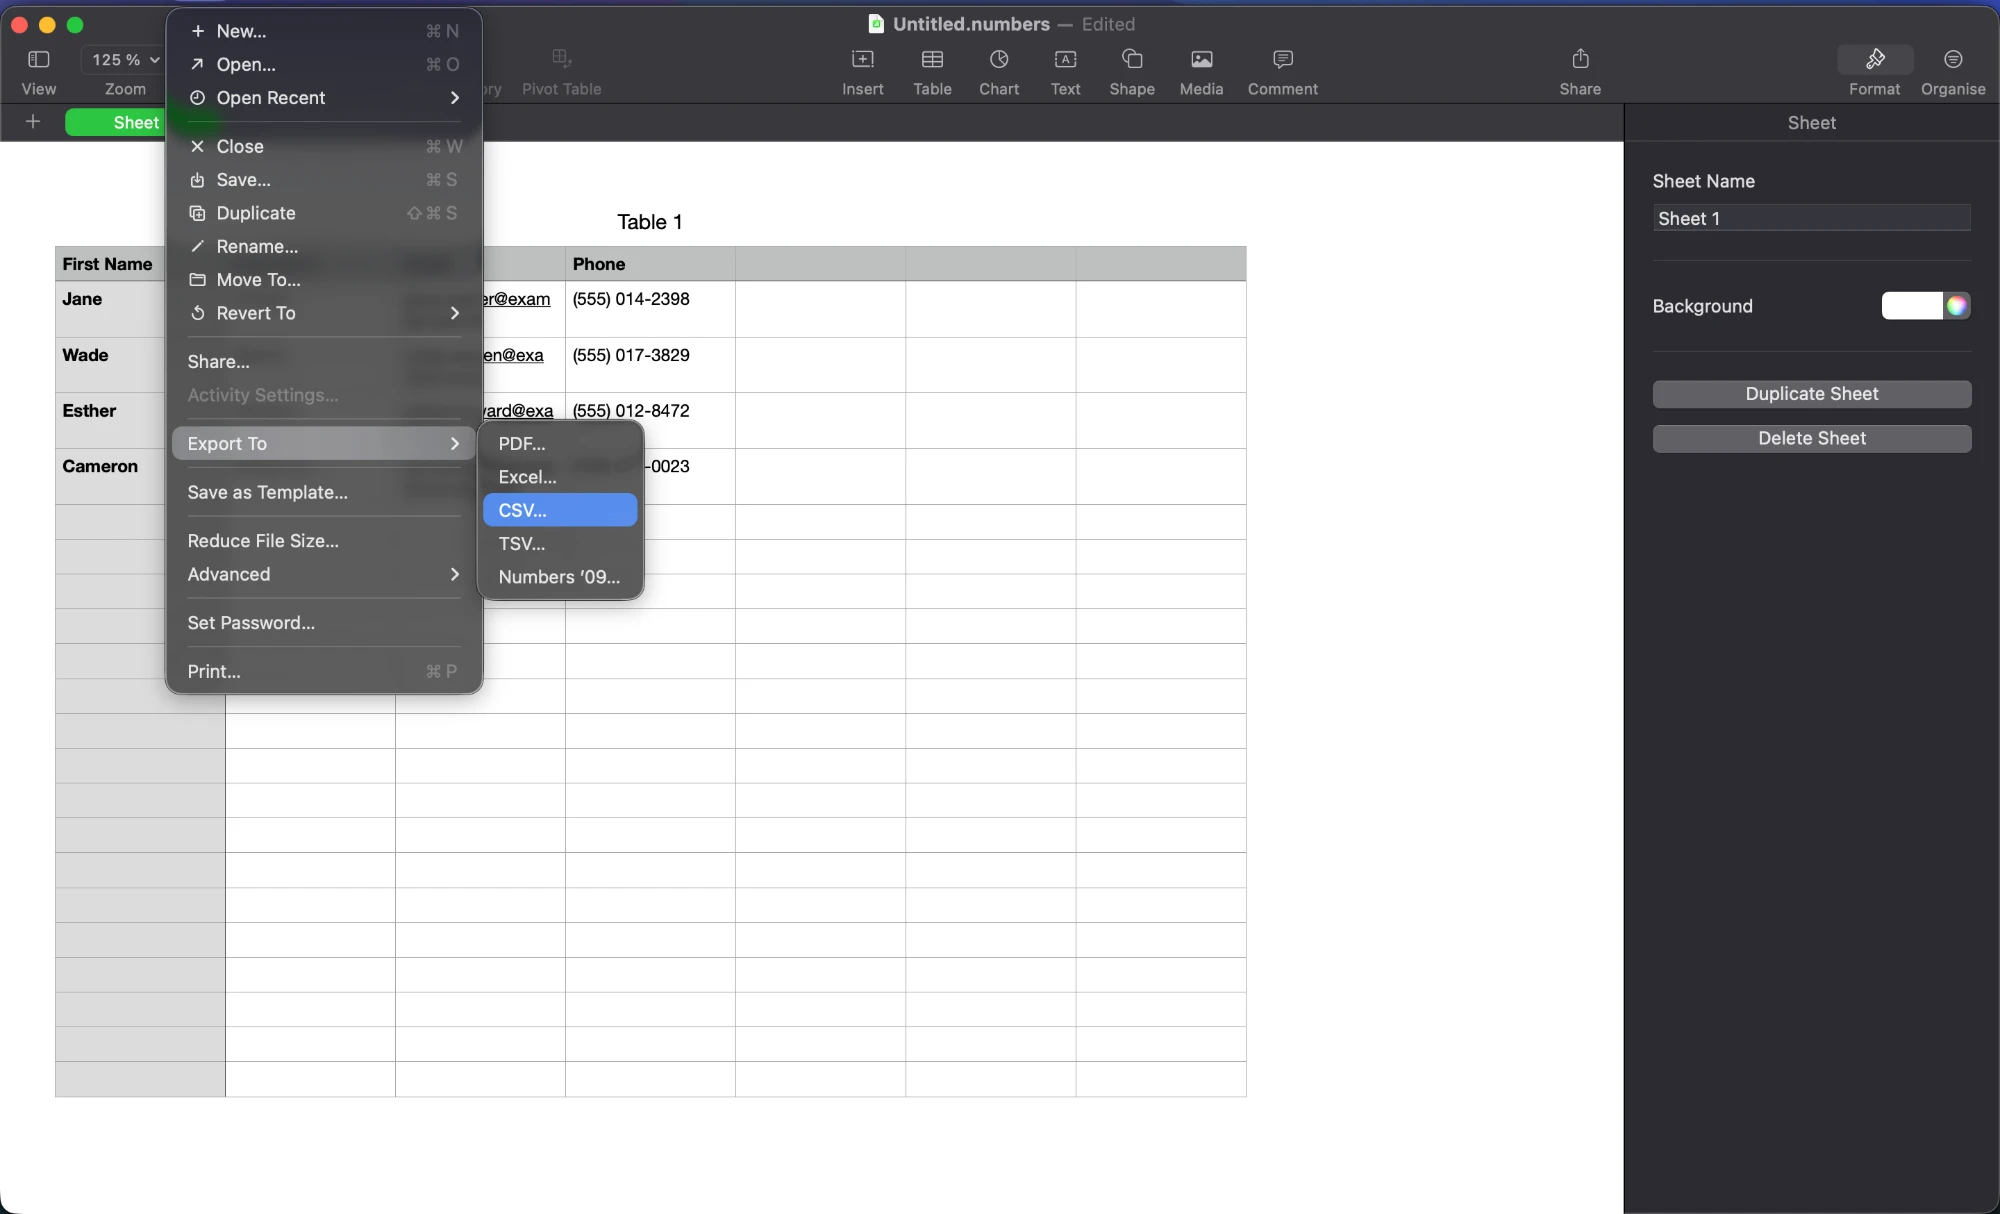Viewport: 2000px width, 1214px height.
Task: Choose Move To... menu item
Action: pos(324,280)
